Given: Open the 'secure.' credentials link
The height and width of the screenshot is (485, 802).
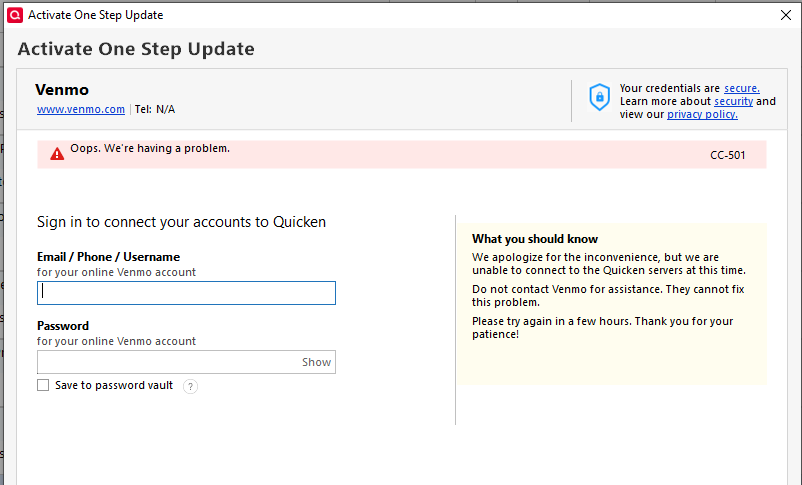Looking at the screenshot, I should (x=742, y=89).
